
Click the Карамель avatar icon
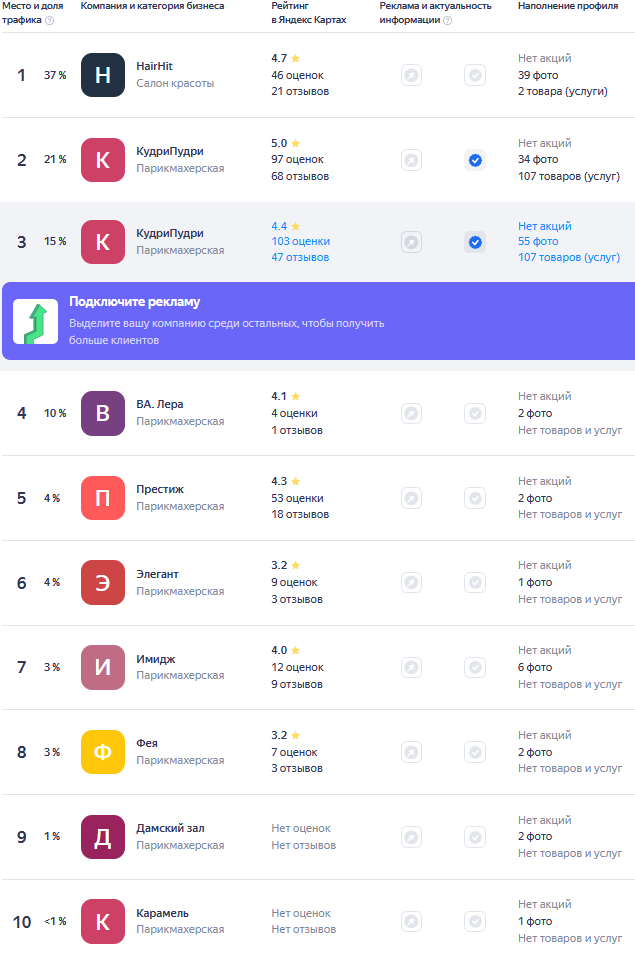click(103, 921)
